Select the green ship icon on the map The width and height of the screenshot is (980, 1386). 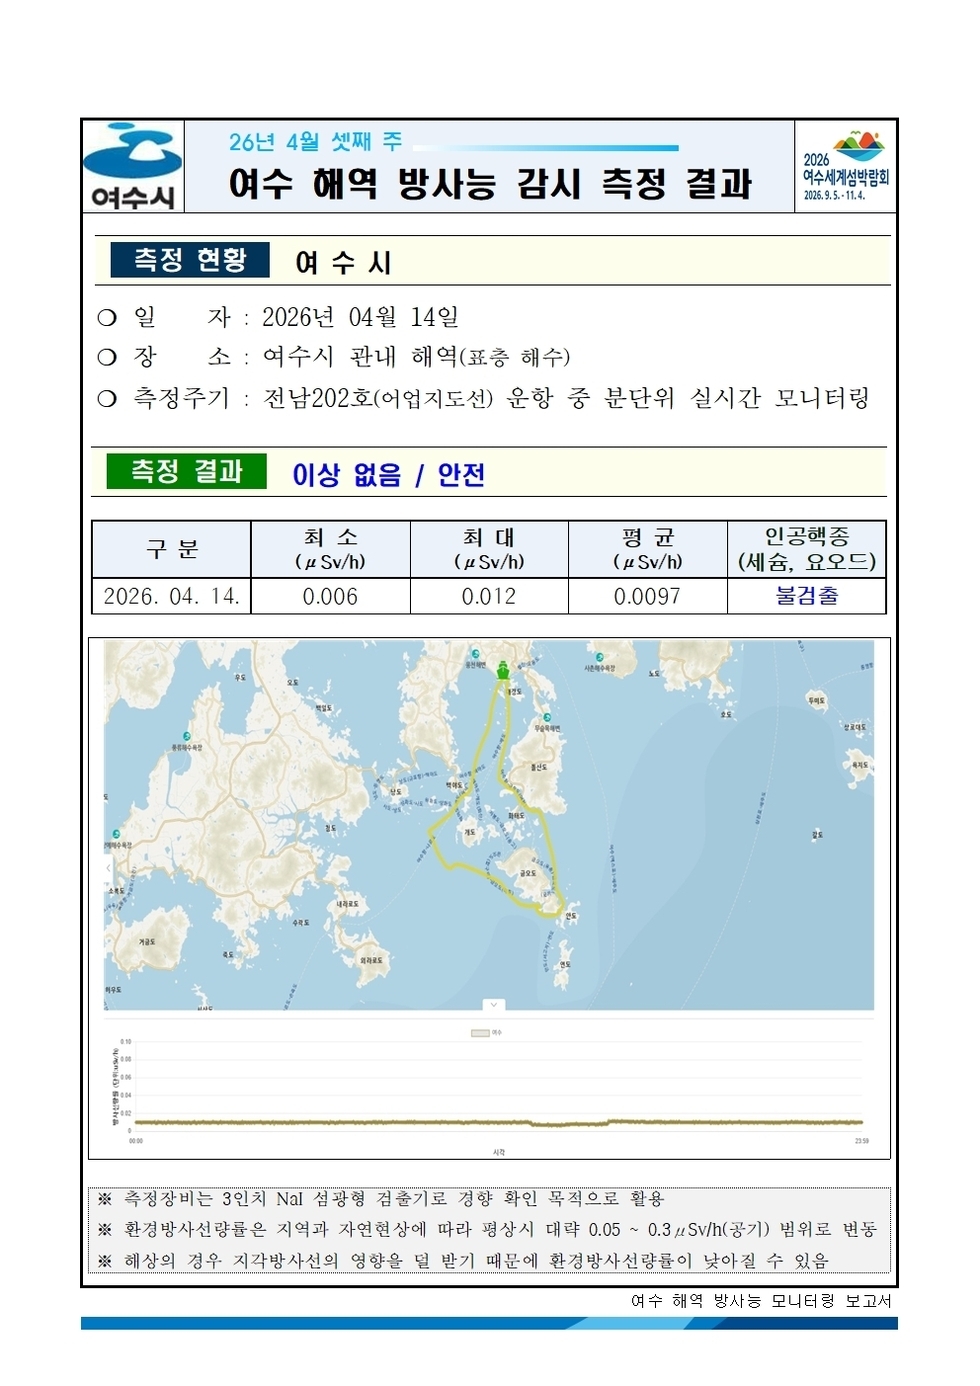[503, 670]
